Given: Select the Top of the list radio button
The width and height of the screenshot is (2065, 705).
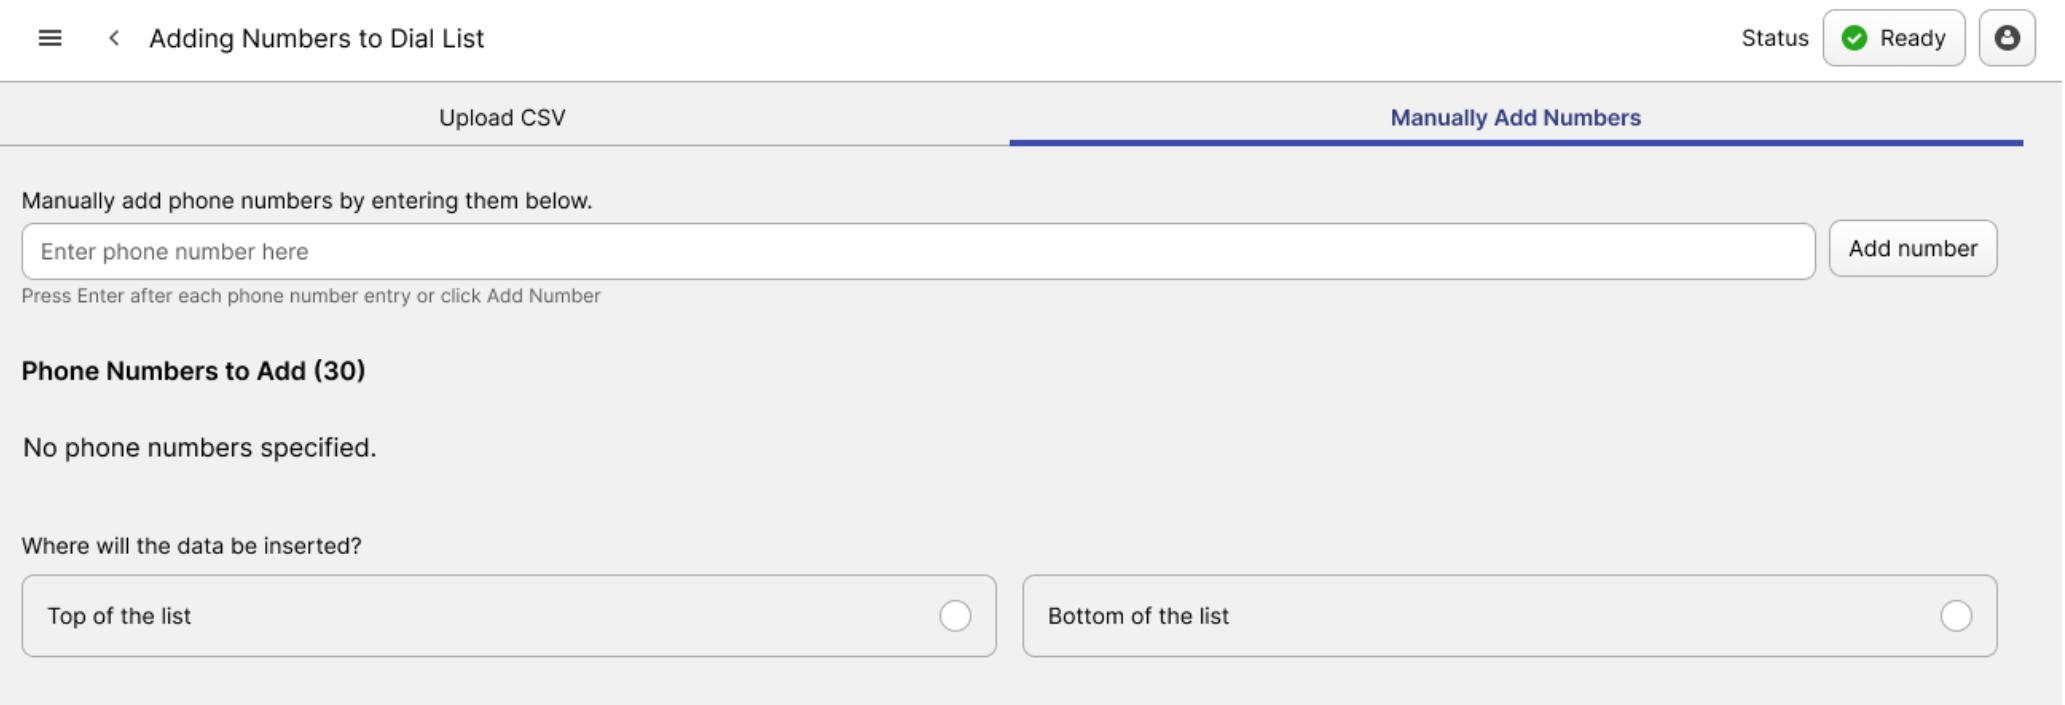Looking at the screenshot, I should pyautogui.click(x=955, y=616).
